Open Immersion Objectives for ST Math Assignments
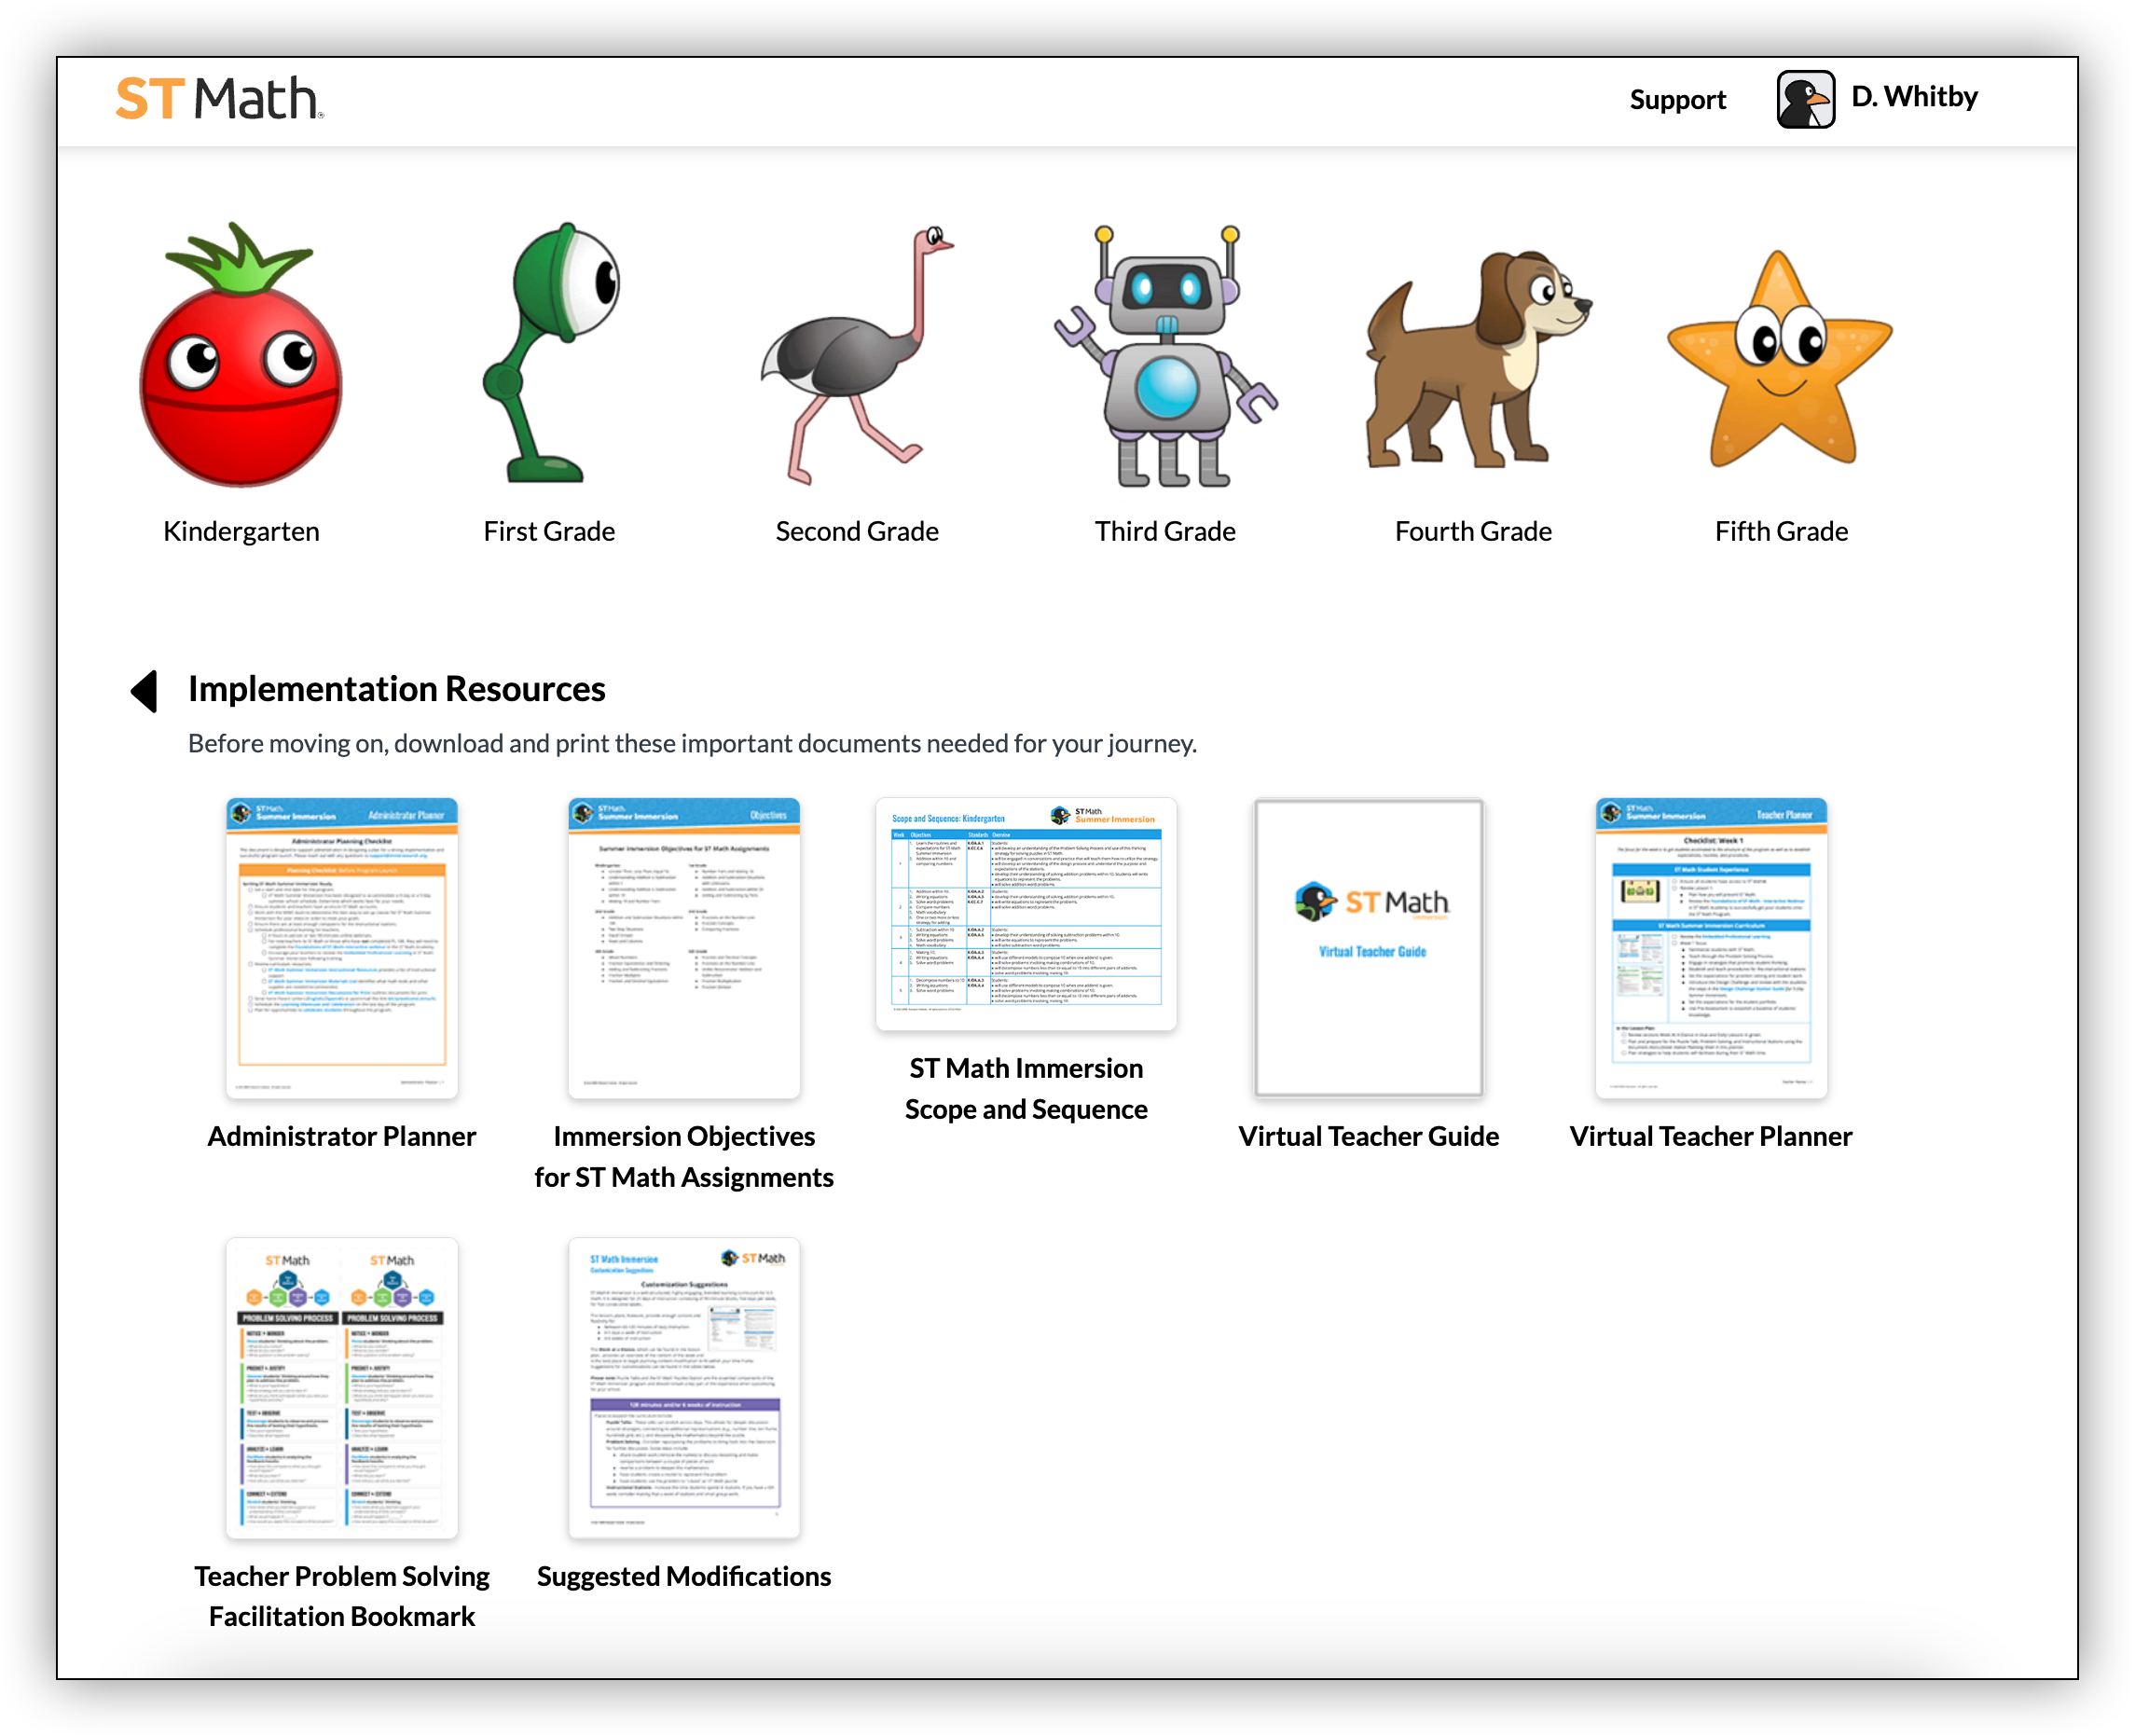The height and width of the screenshot is (1736, 2135). [x=684, y=948]
